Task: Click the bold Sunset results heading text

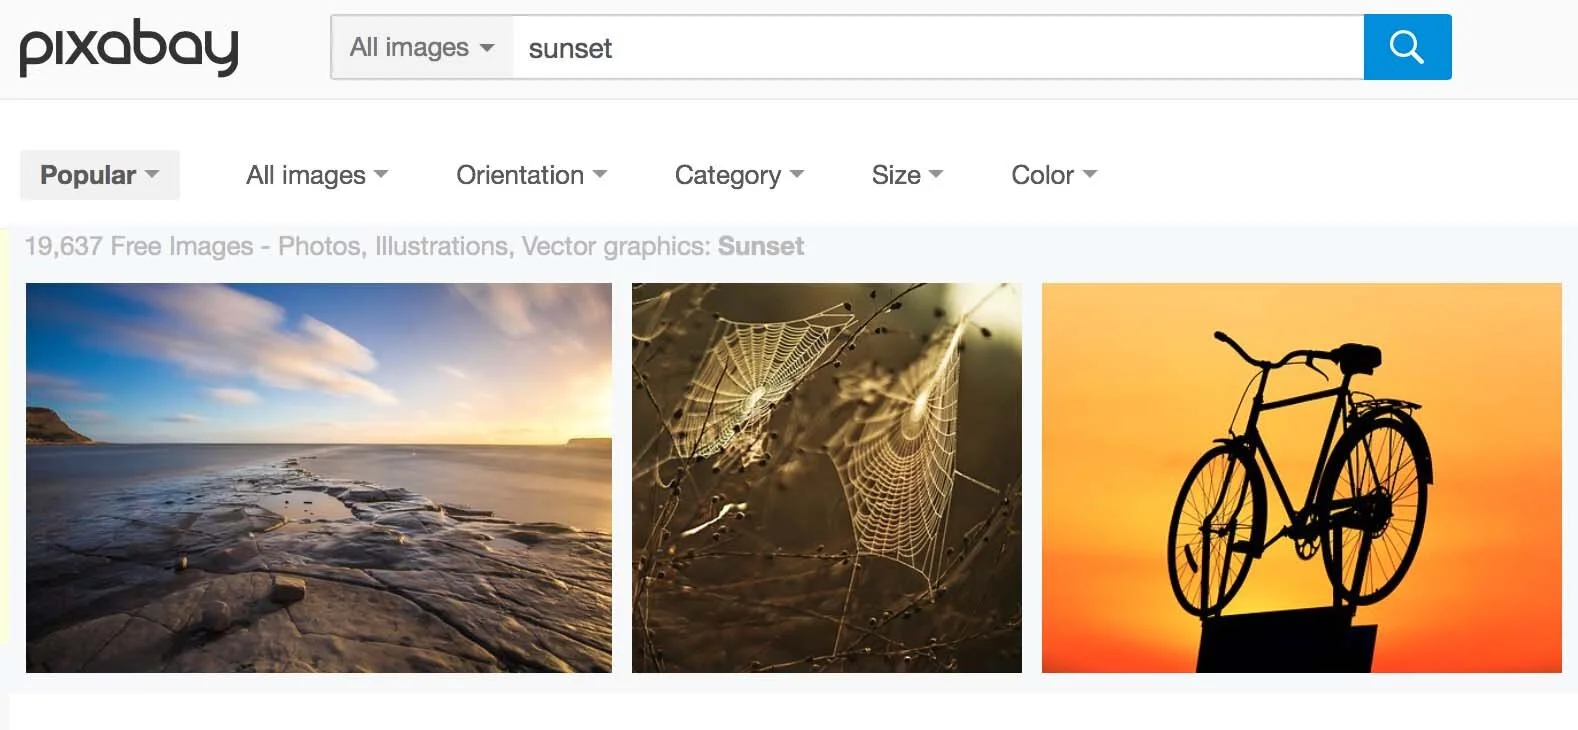Action: tap(761, 246)
